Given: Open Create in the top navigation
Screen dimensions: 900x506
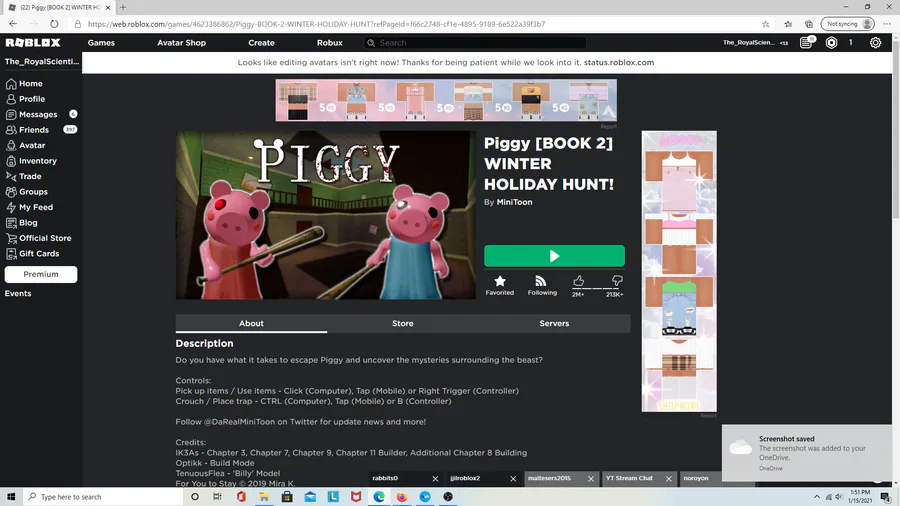Looking at the screenshot, I should coord(261,43).
